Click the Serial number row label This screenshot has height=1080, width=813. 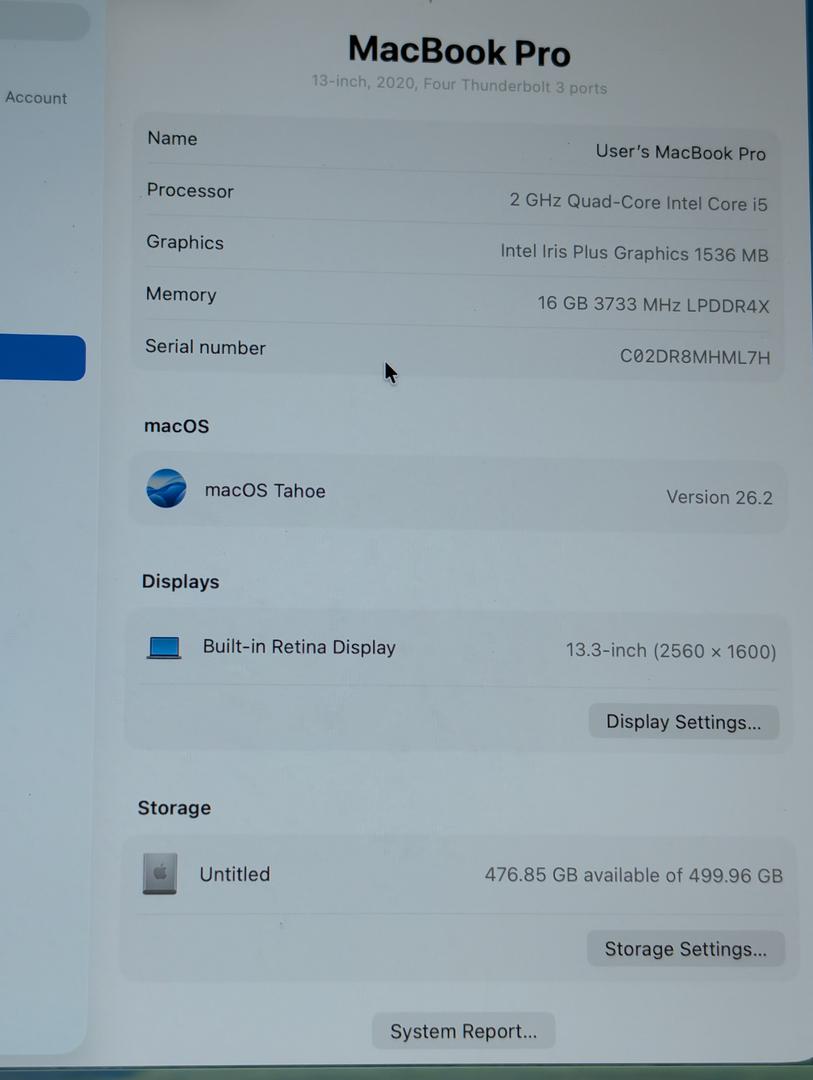click(205, 347)
